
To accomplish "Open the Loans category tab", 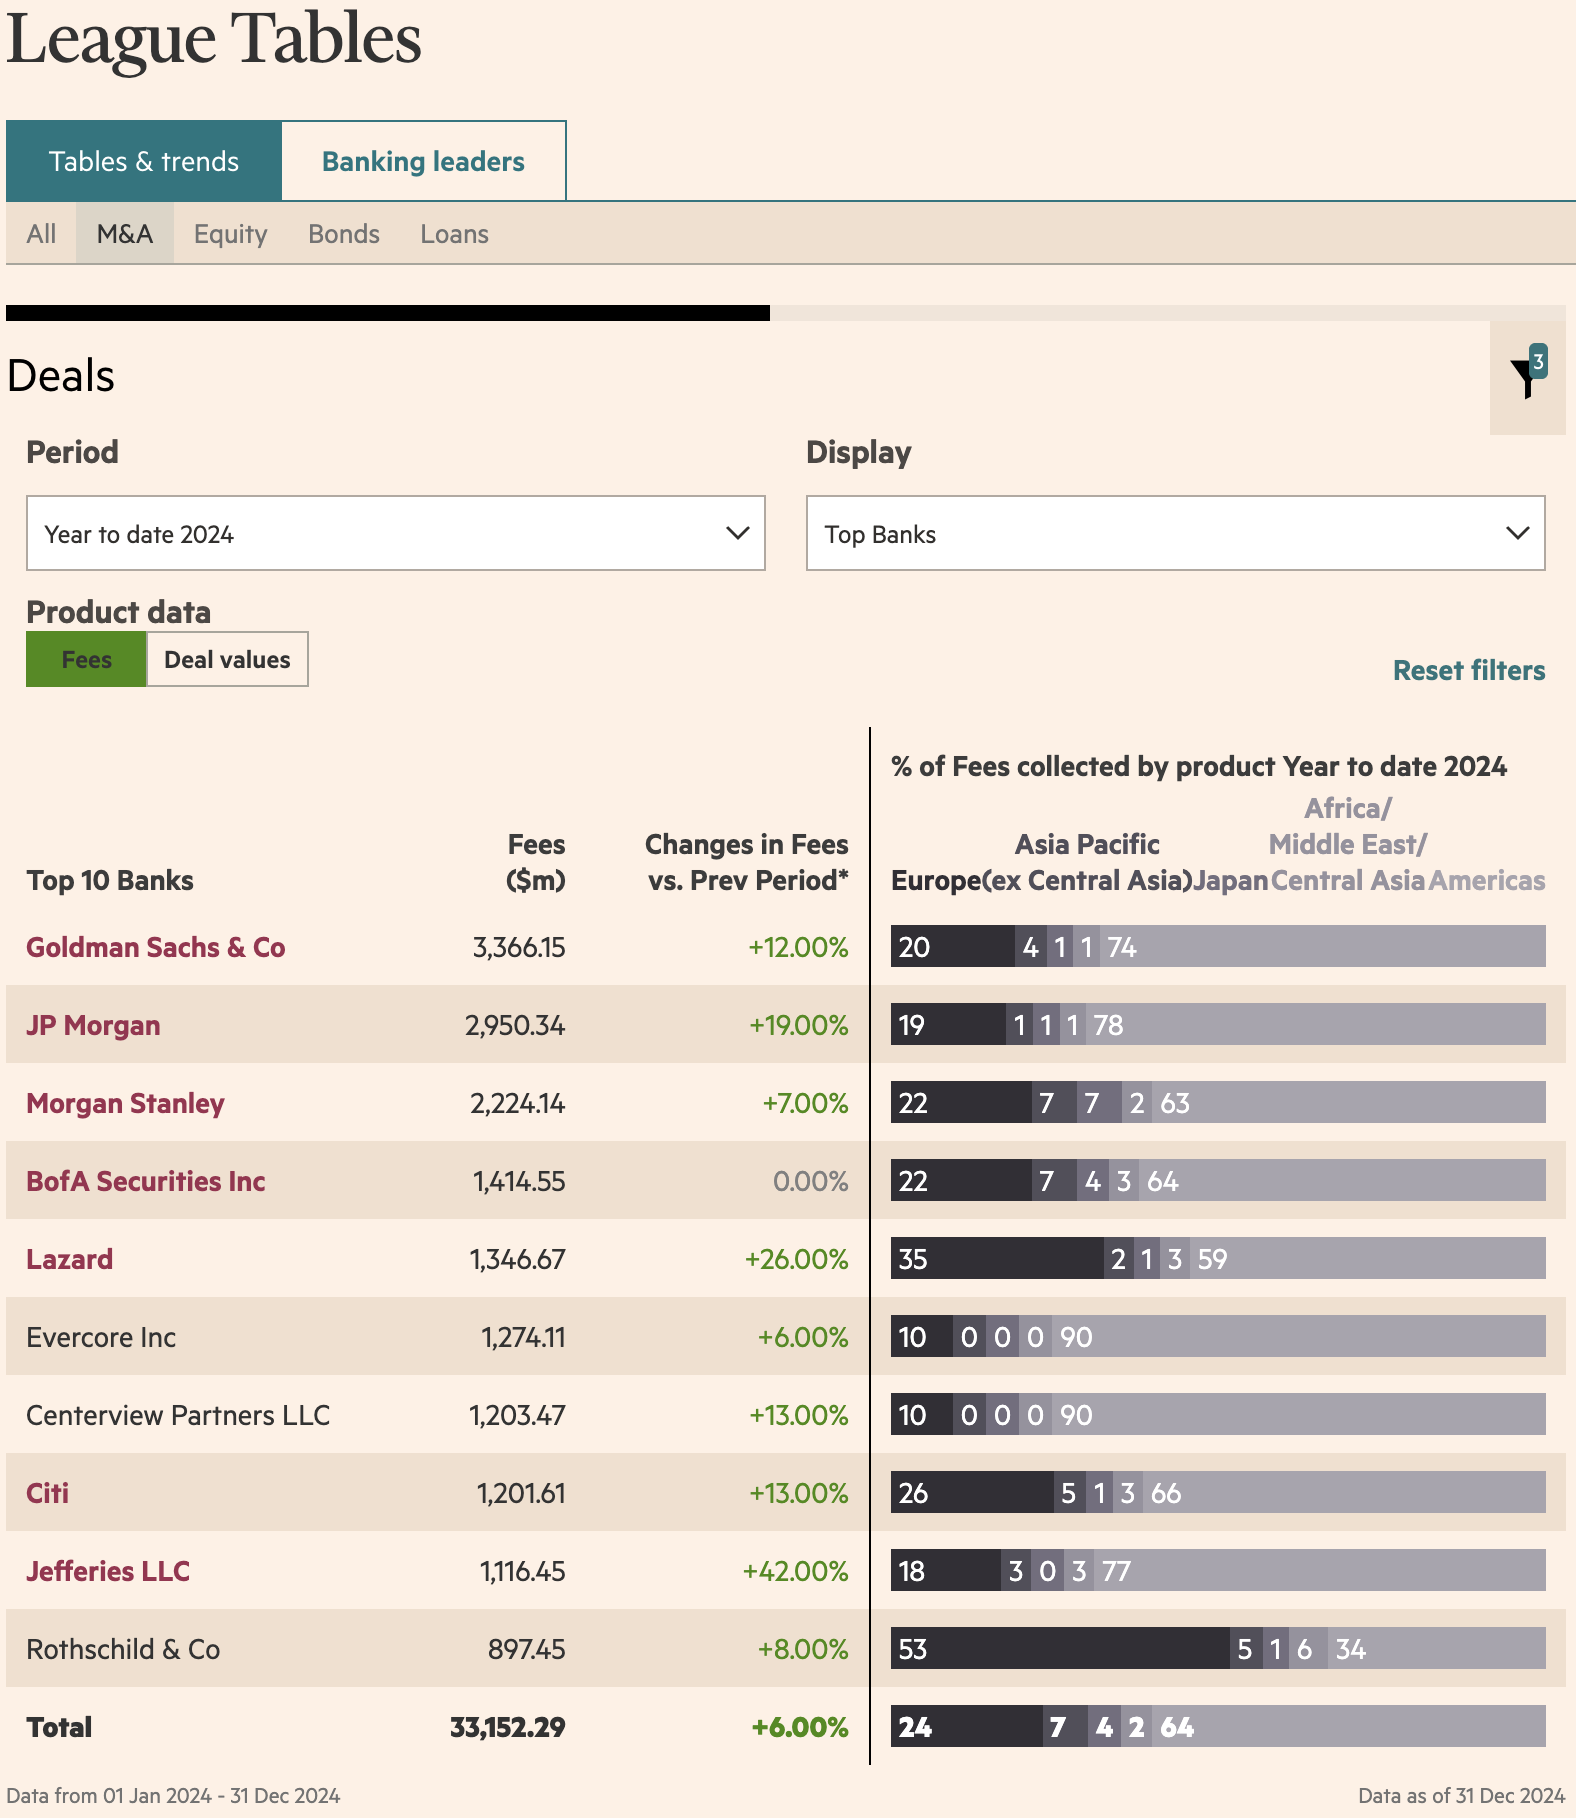I will [x=454, y=234].
